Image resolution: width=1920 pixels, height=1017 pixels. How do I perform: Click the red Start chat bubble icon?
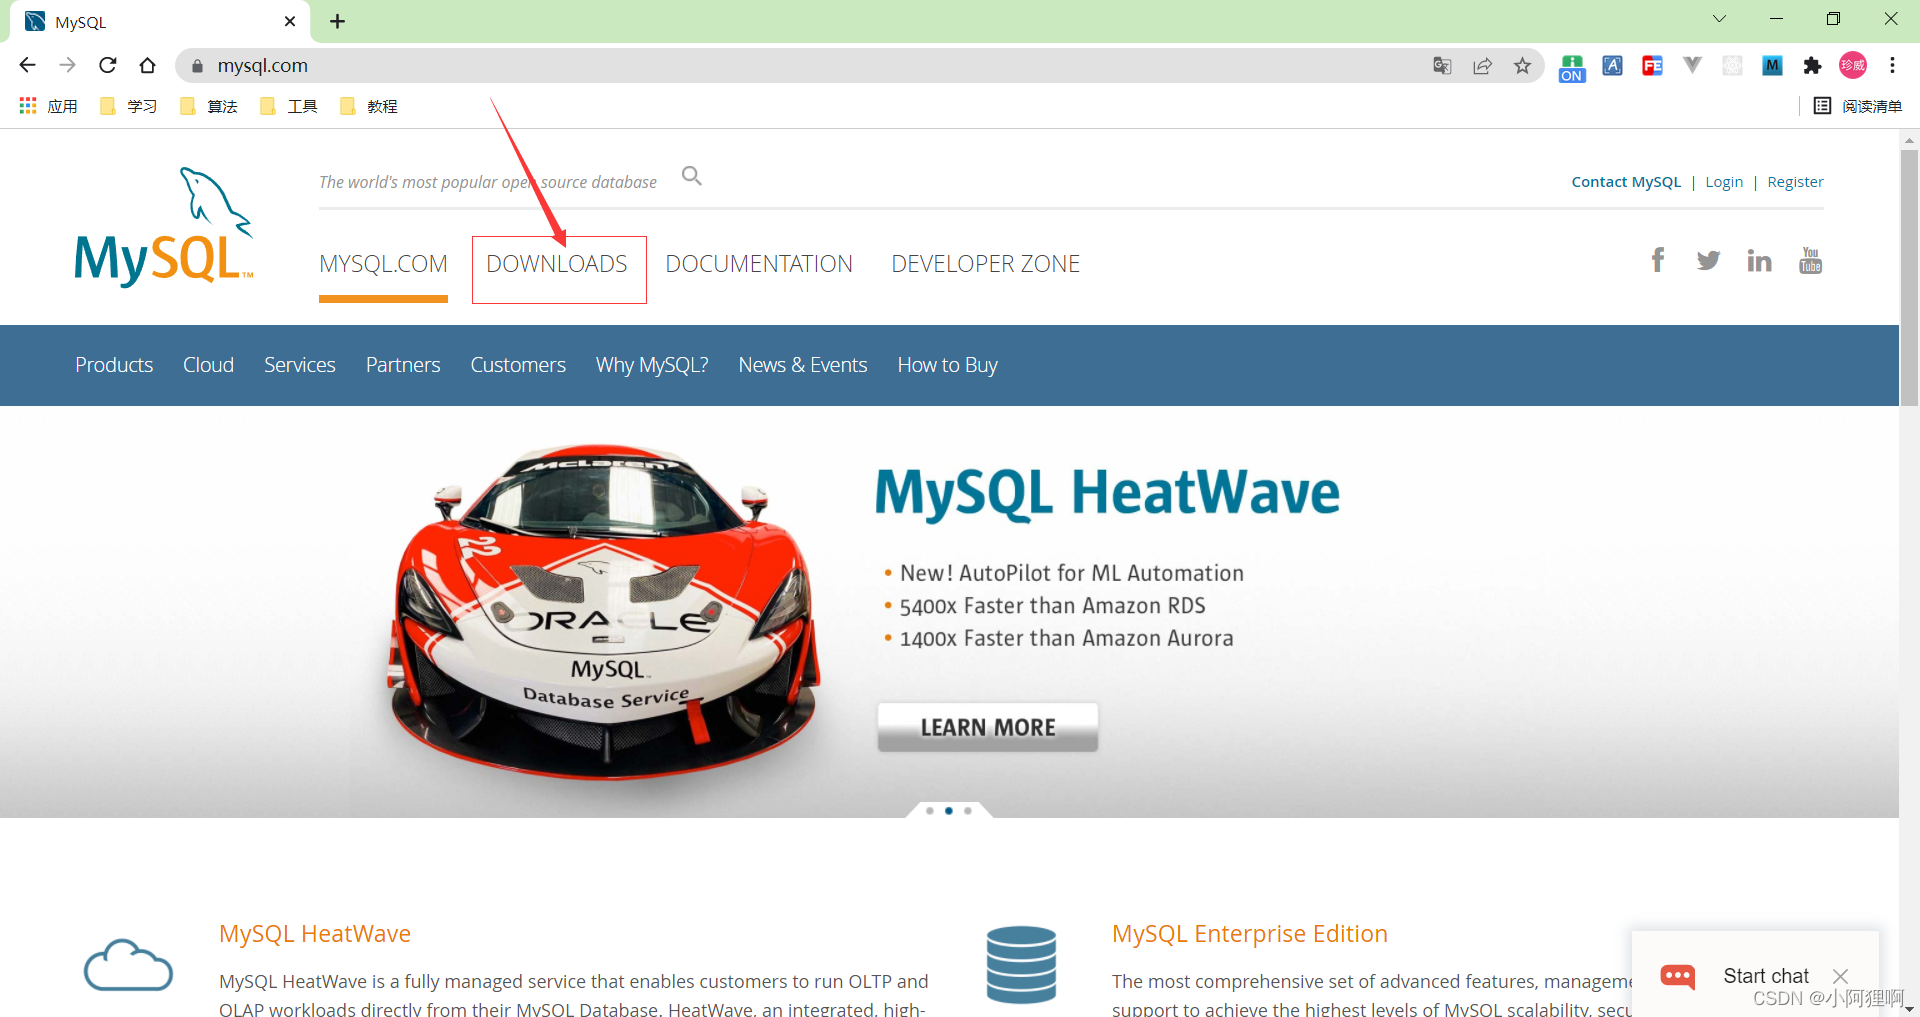1678,976
